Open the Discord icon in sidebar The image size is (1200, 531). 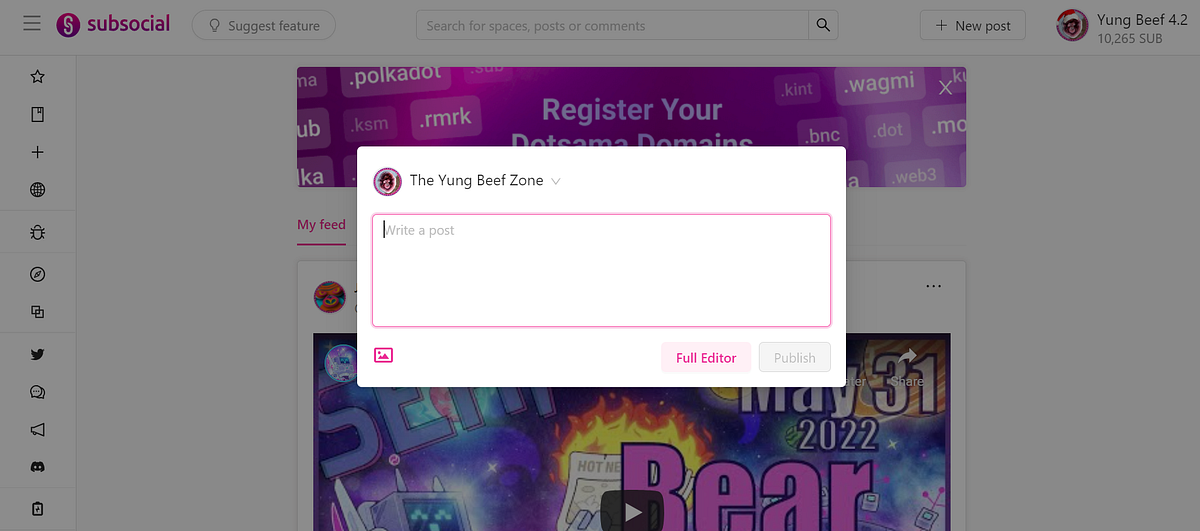(38, 467)
